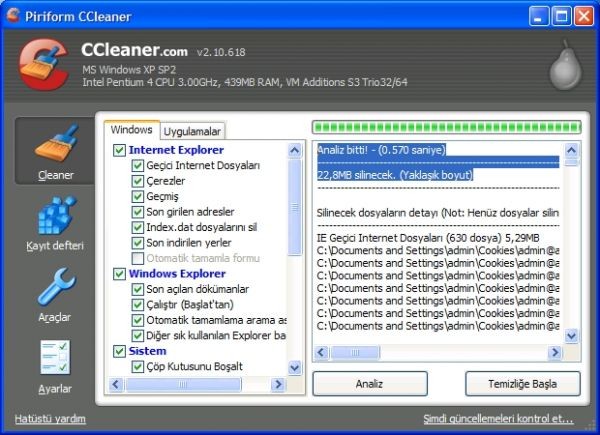Toggle the Sistem group checkbox
This screenshot has height=435, width=600.
point(119,351)
